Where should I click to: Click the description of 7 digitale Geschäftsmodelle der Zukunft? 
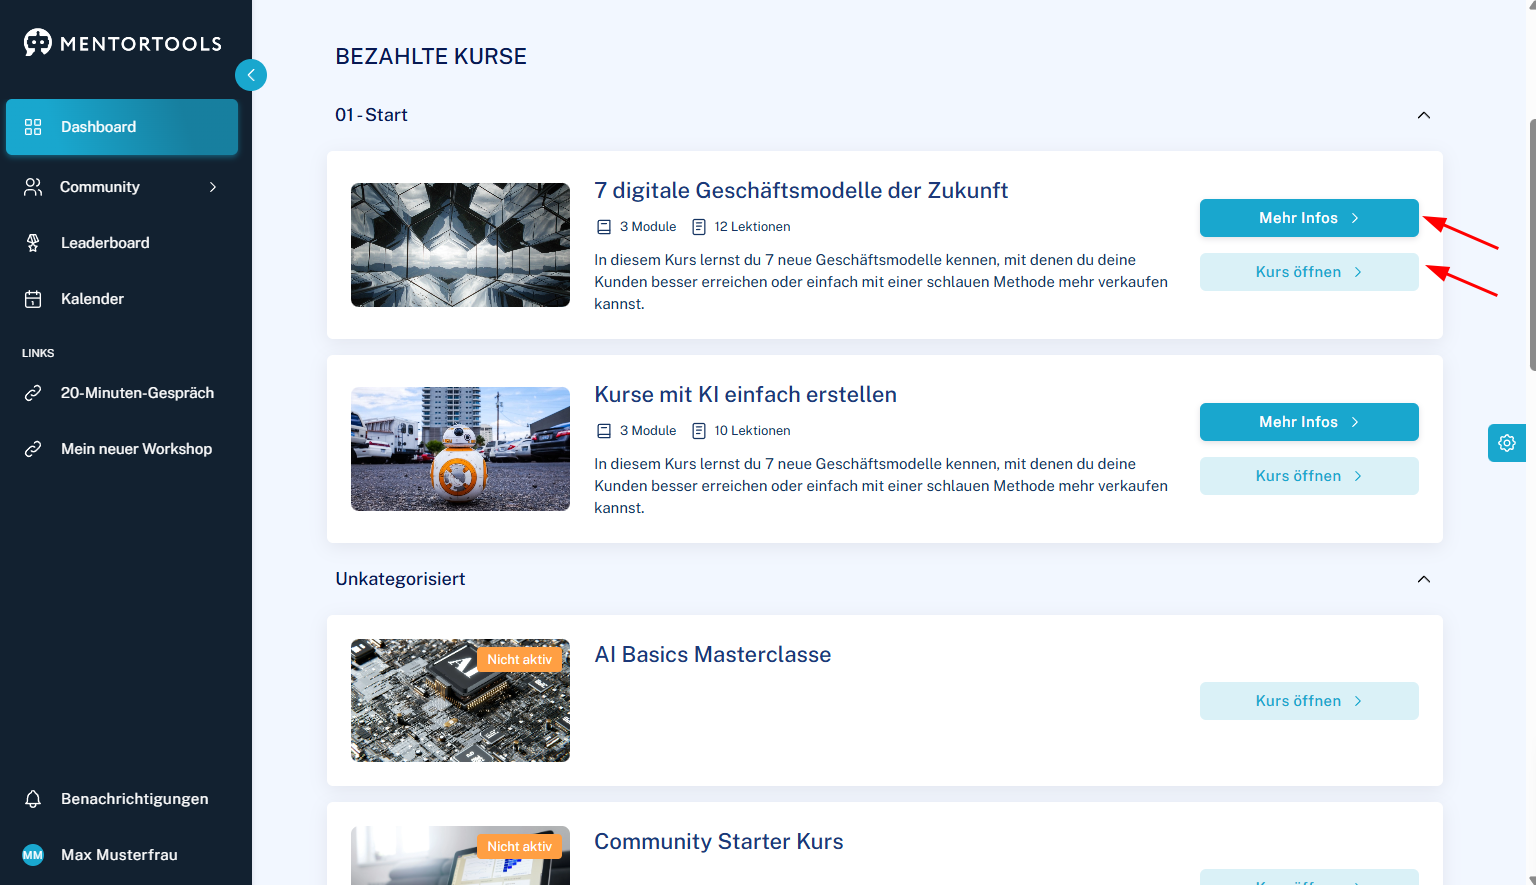[881, 282]
